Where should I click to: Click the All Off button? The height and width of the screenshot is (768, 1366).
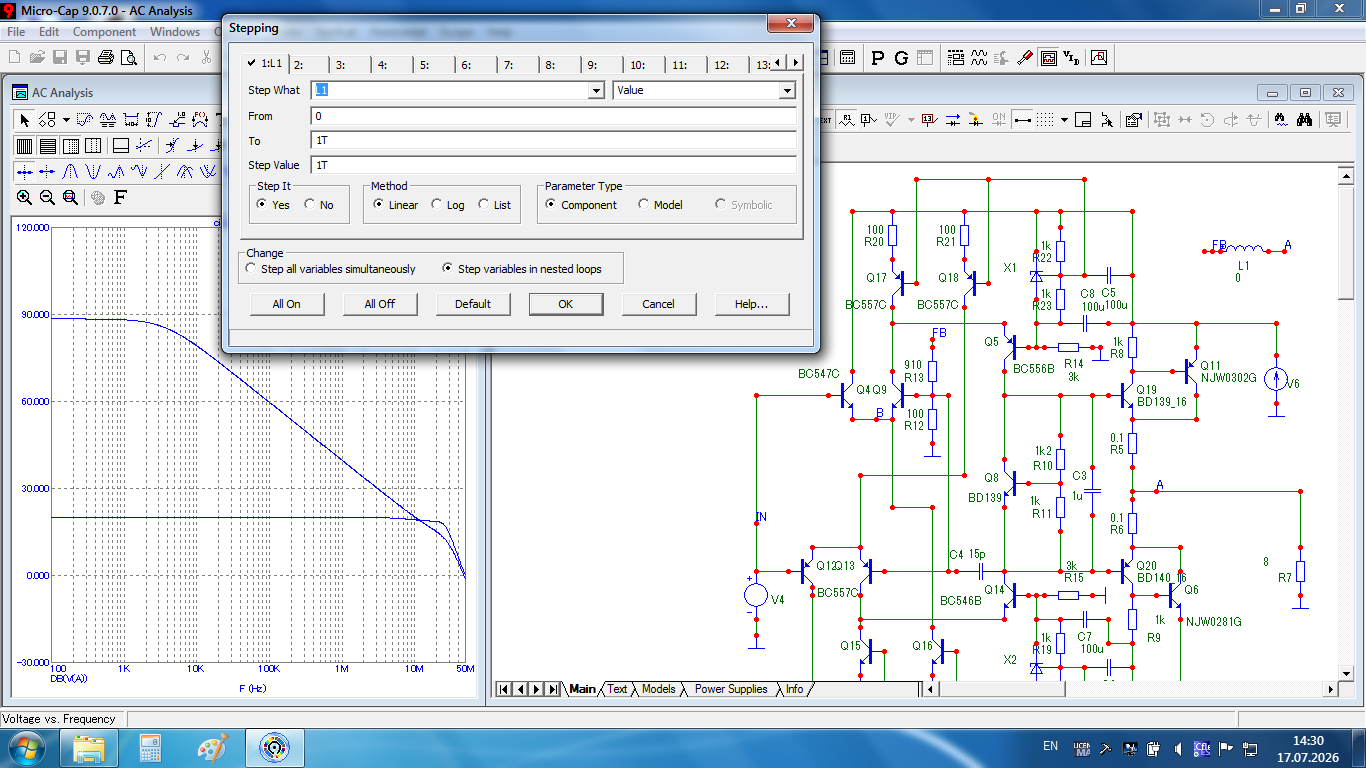coord(380,304)
